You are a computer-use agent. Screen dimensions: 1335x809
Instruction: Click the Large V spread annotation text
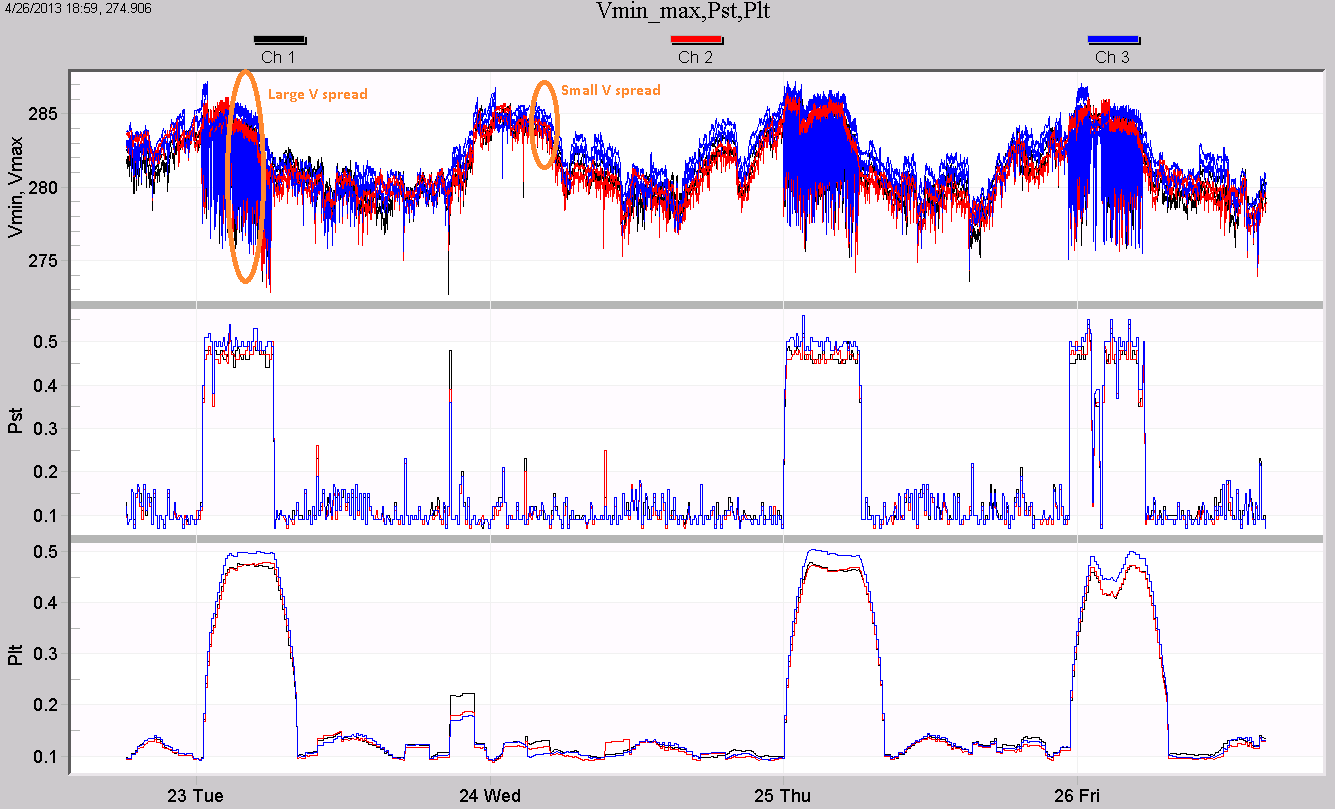tap(317, 94)
